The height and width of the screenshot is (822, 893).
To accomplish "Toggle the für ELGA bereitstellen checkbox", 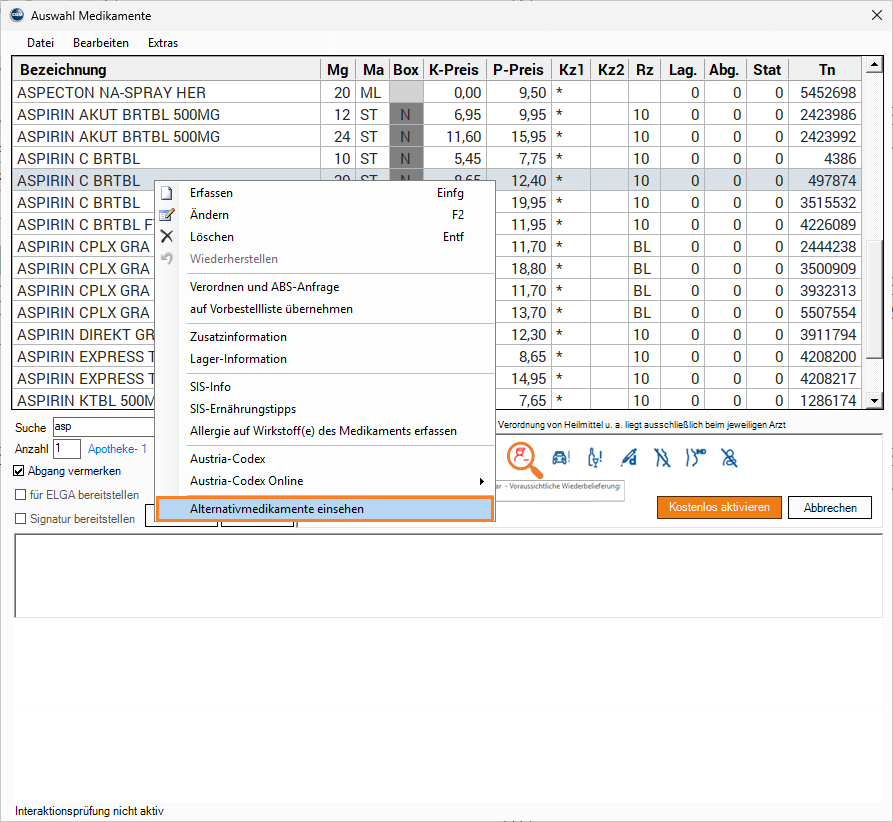I will (20, 495).
